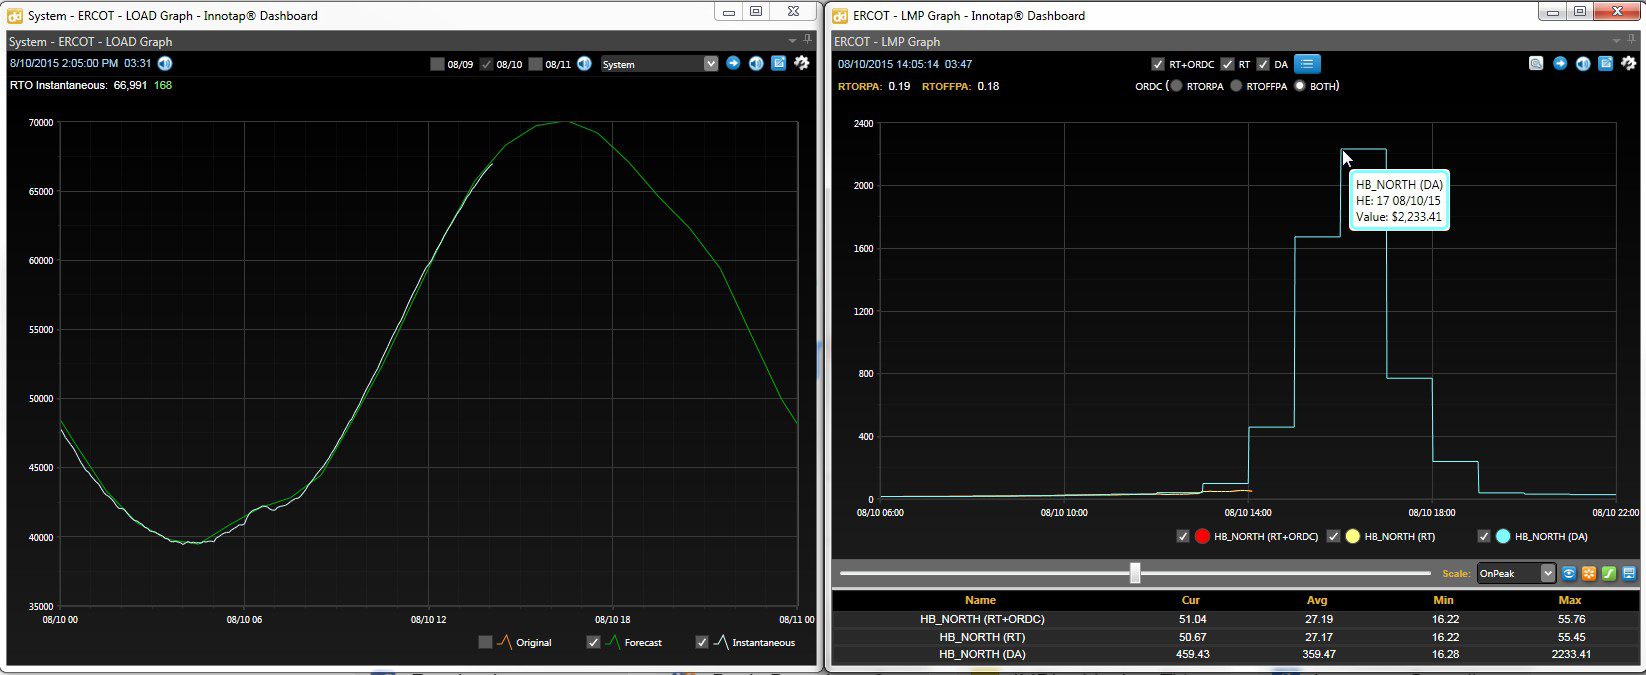Click the blue save icon at the right of the Scale row

coord(1629,573)
